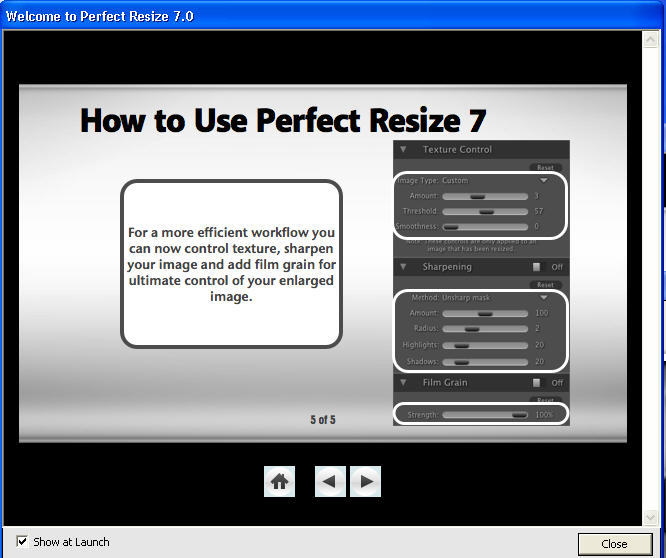The image size is (666, 558).
Task: Click the next slide arrow
Action: tap(366, 482)
